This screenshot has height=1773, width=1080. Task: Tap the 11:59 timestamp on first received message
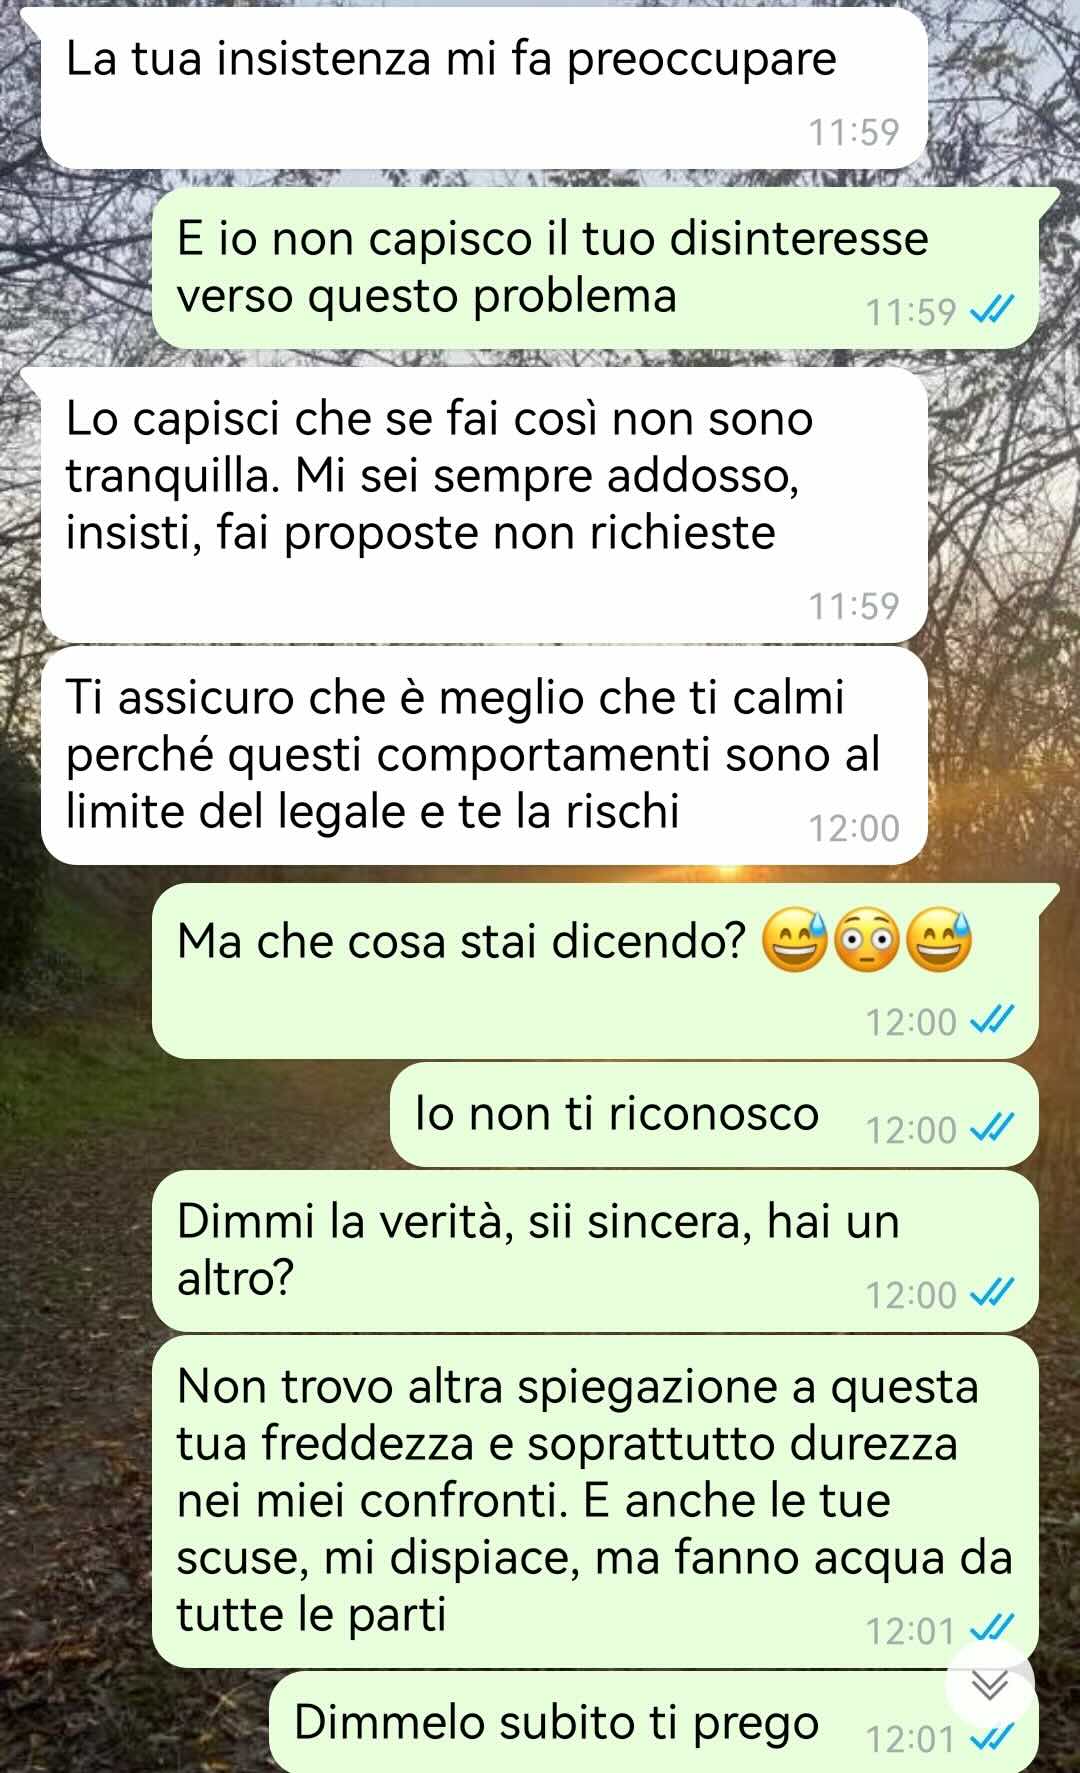(x=854, y=132)
